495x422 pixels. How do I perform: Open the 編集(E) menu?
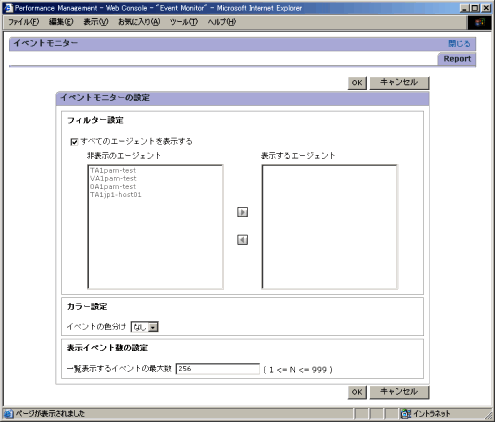click(x=61, y=22)
